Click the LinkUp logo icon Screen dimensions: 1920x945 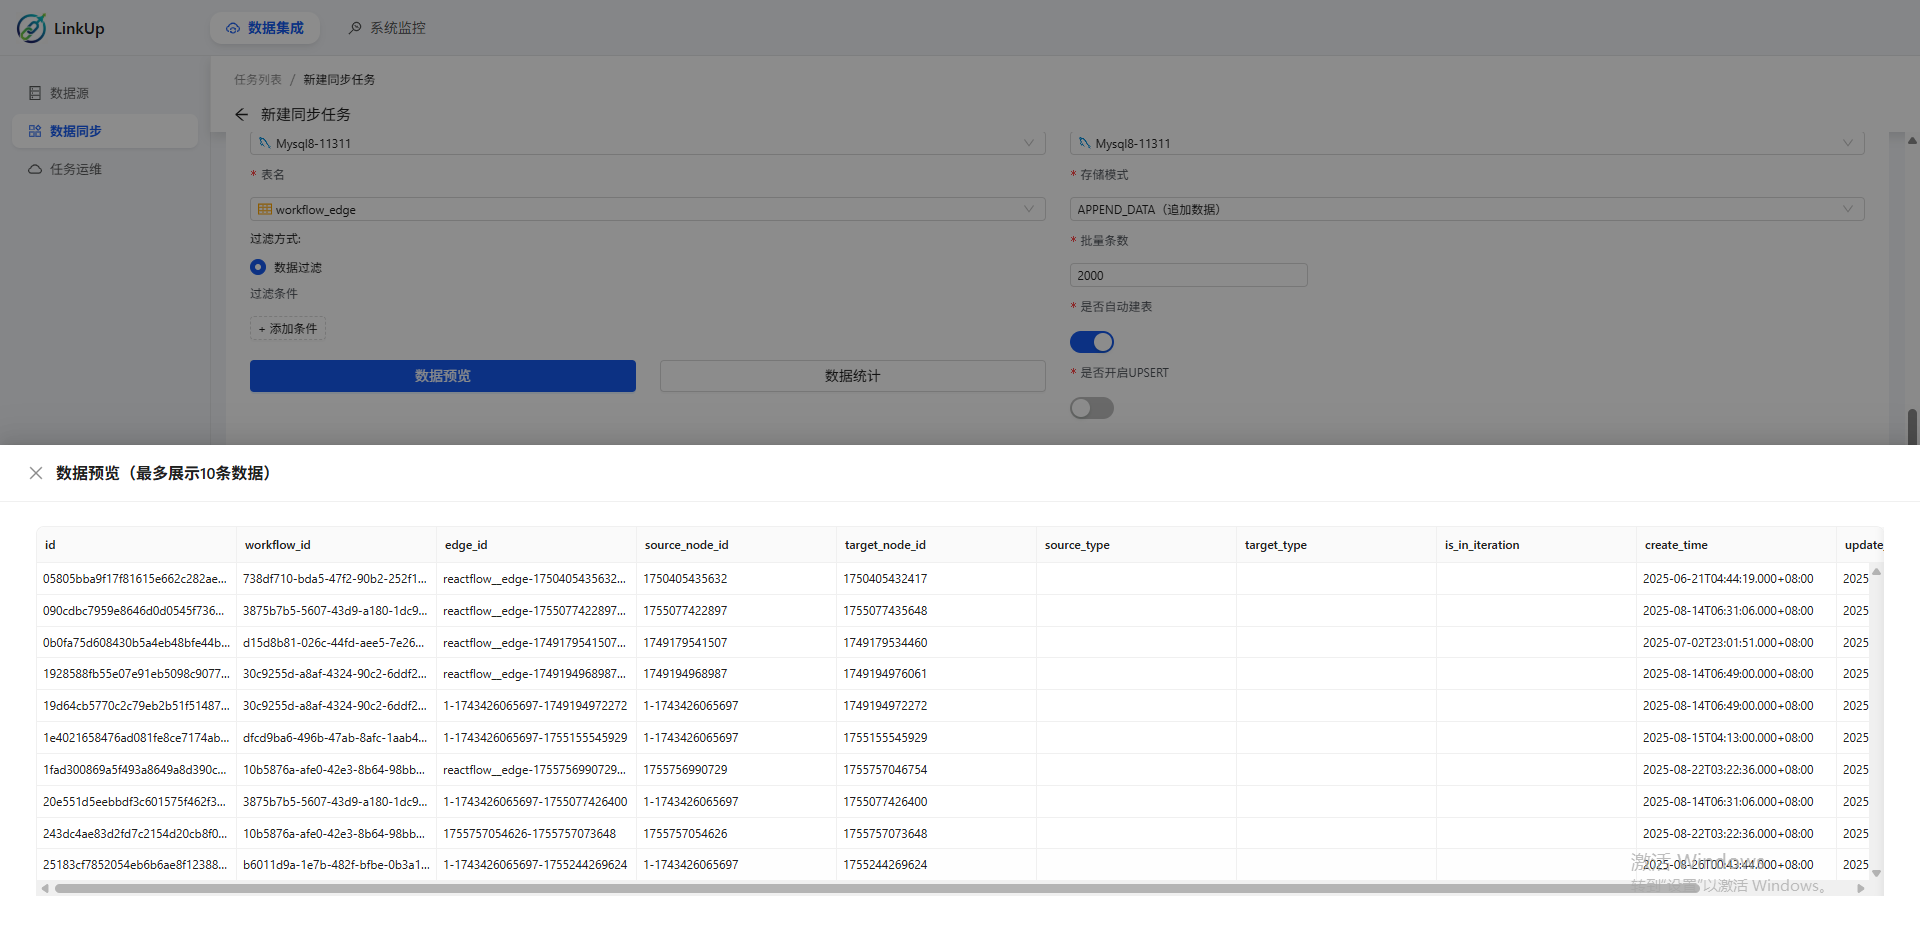pyautogui.click(x=31, y=28)
